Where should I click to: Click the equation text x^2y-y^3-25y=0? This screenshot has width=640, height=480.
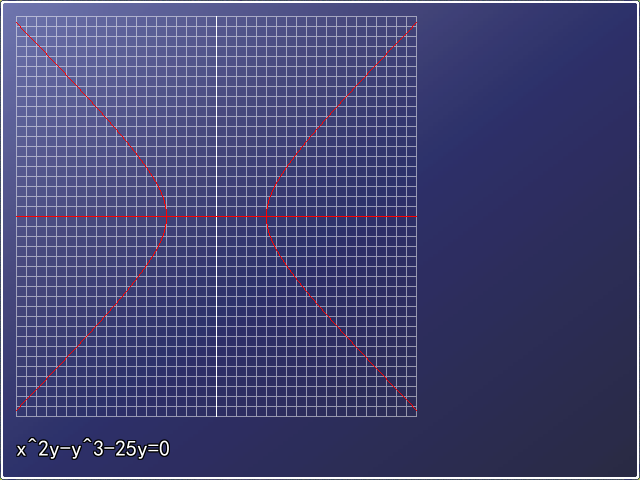click(x=93, y=449)
